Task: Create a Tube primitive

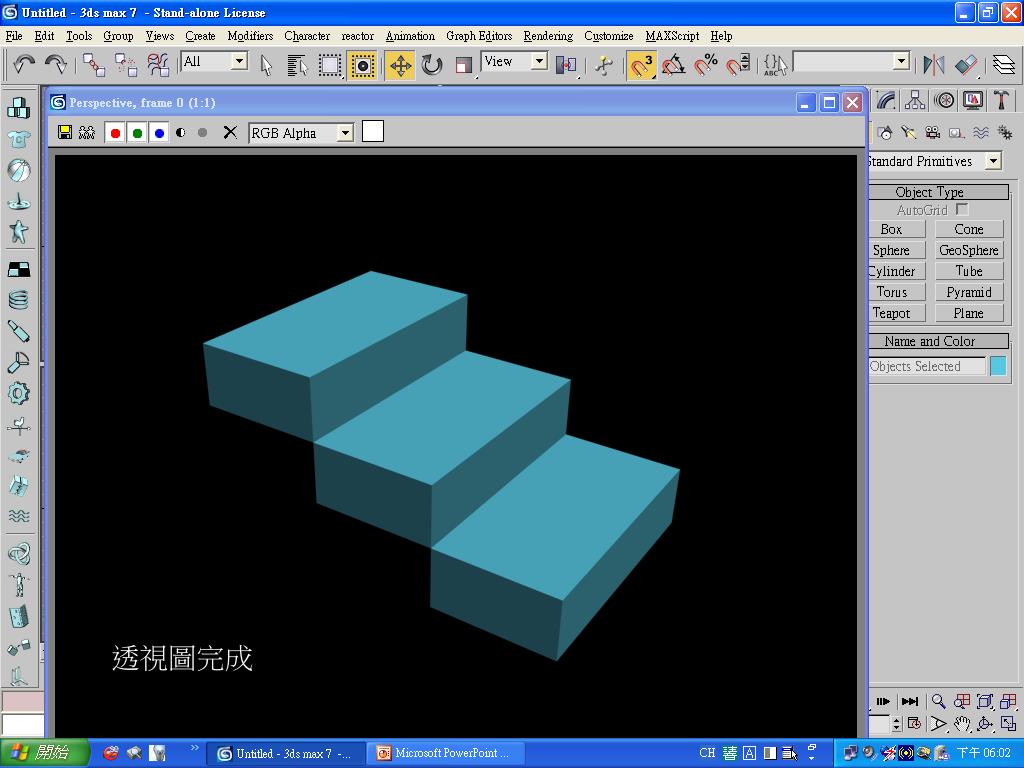Action: (x=968, y=271)
